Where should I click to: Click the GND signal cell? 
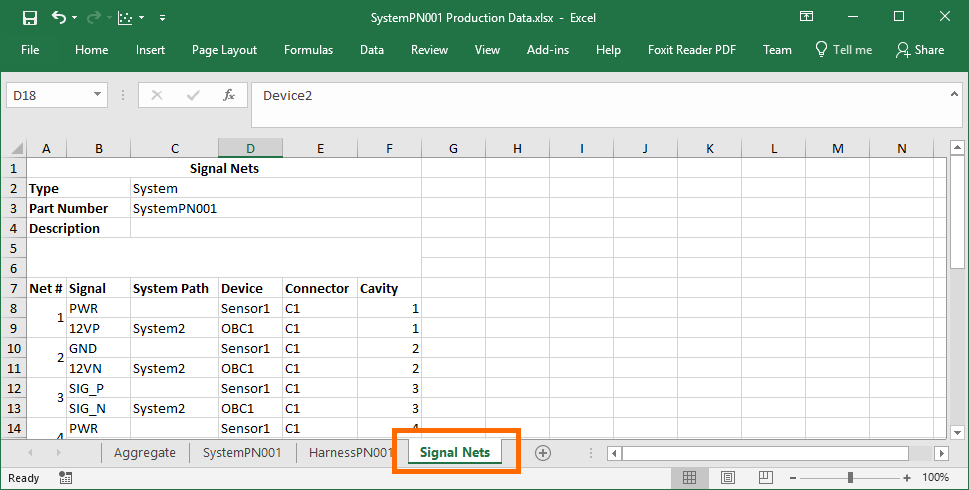coord(98,348)
